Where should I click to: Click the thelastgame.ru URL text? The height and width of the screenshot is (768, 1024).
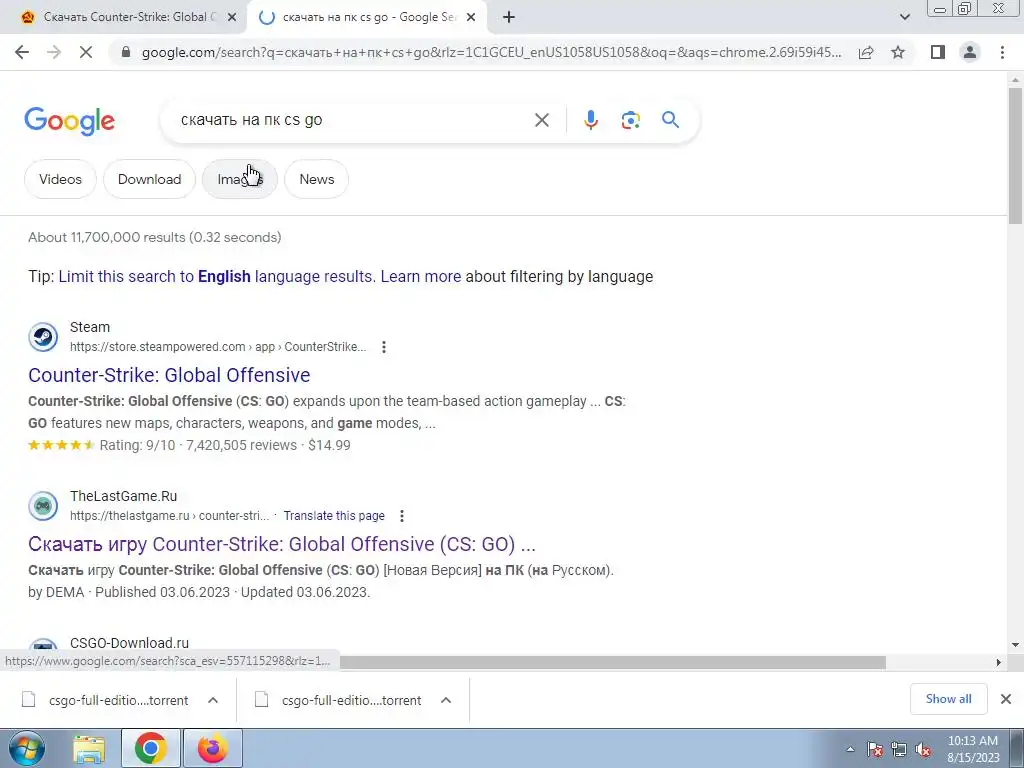click(x=169, y=516)
